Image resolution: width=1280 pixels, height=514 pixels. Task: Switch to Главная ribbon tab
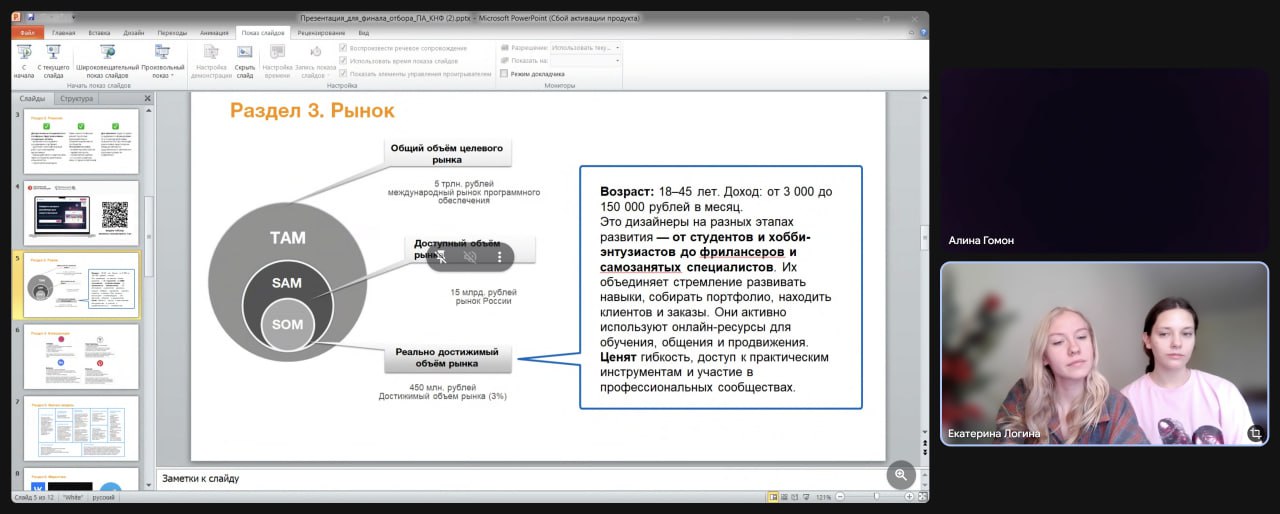point(64,33)
